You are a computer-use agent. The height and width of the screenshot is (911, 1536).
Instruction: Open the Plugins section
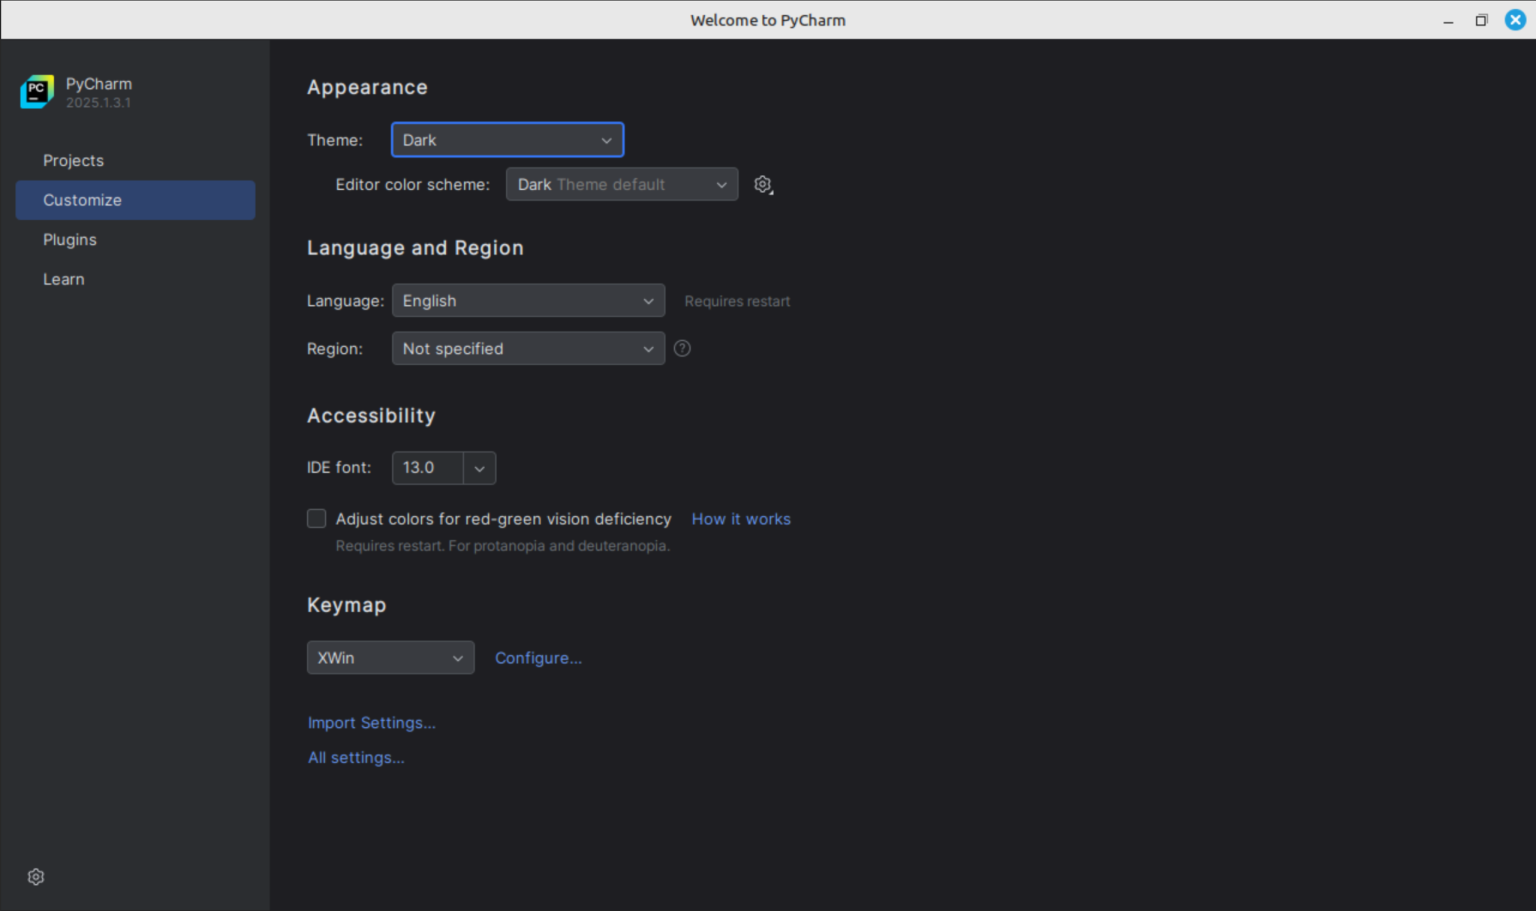[70, 240]
